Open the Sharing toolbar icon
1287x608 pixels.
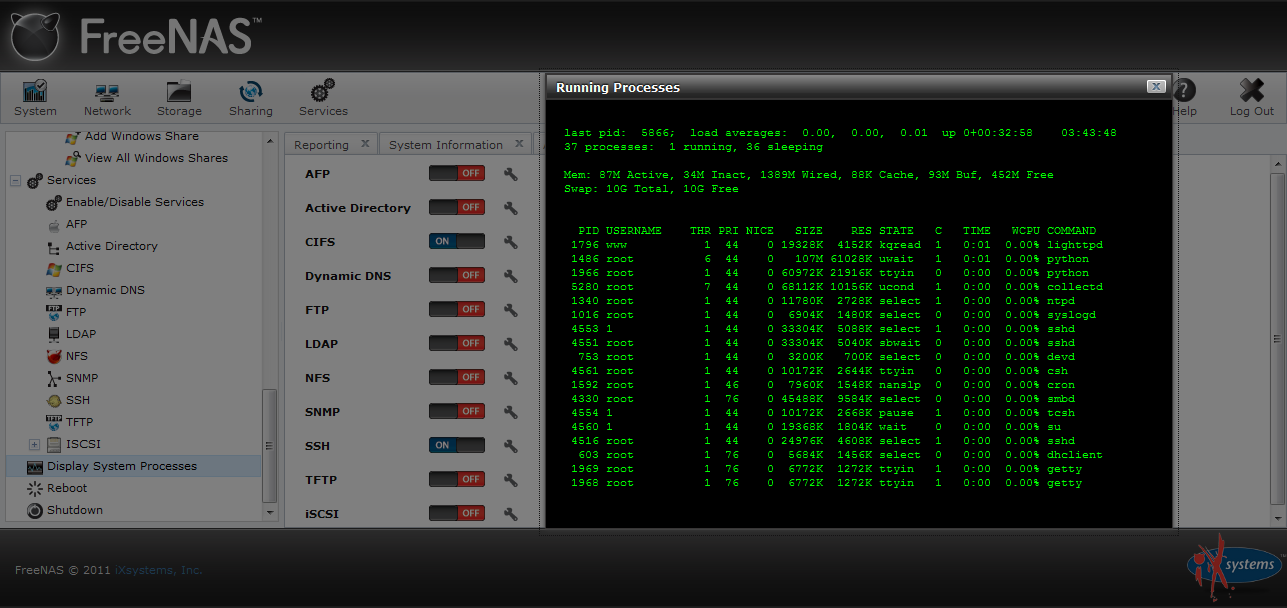click(x=250, y=98)
